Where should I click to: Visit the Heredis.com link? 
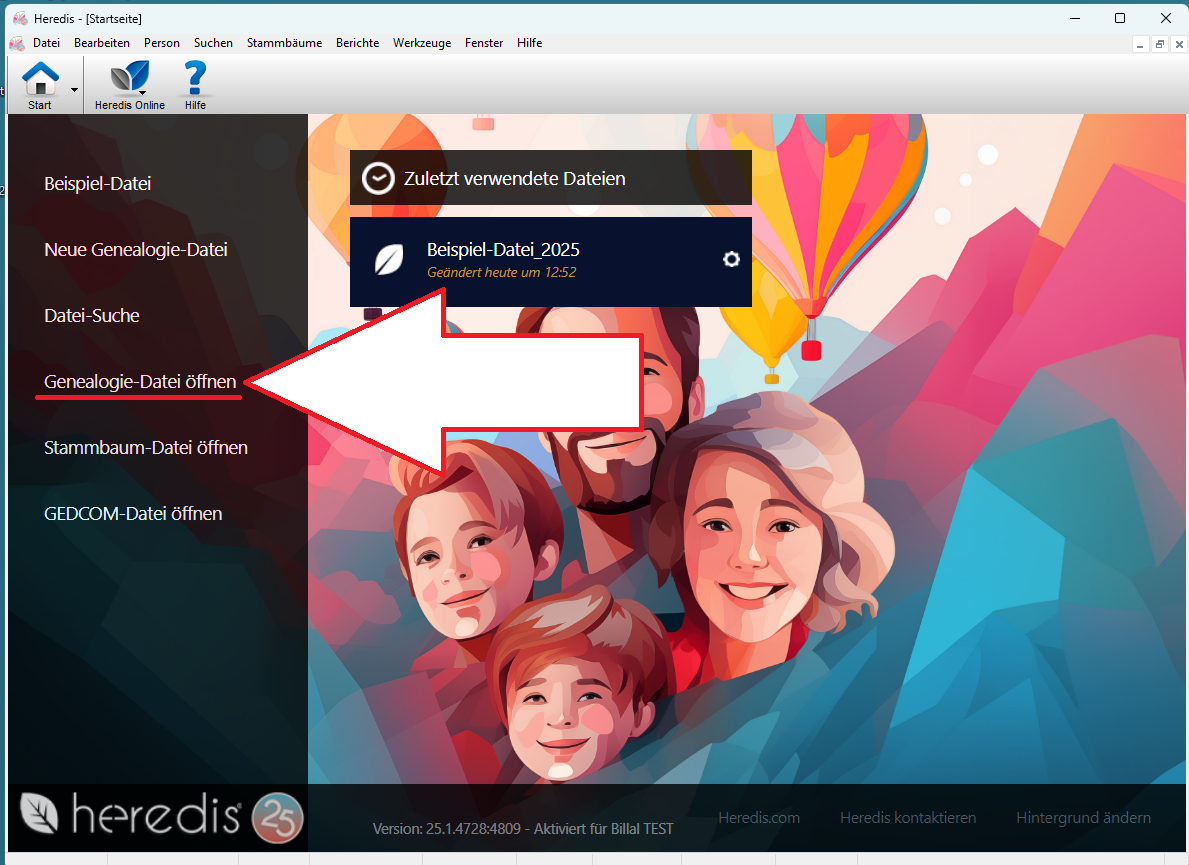coord(759,818)
